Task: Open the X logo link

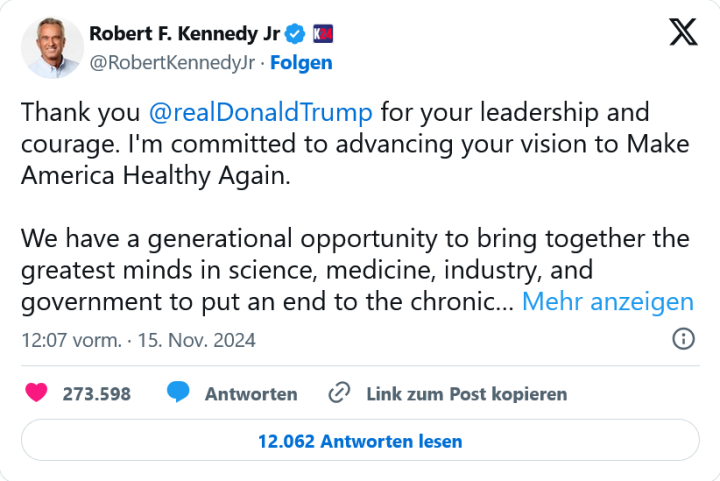Action: pos(683,34)
